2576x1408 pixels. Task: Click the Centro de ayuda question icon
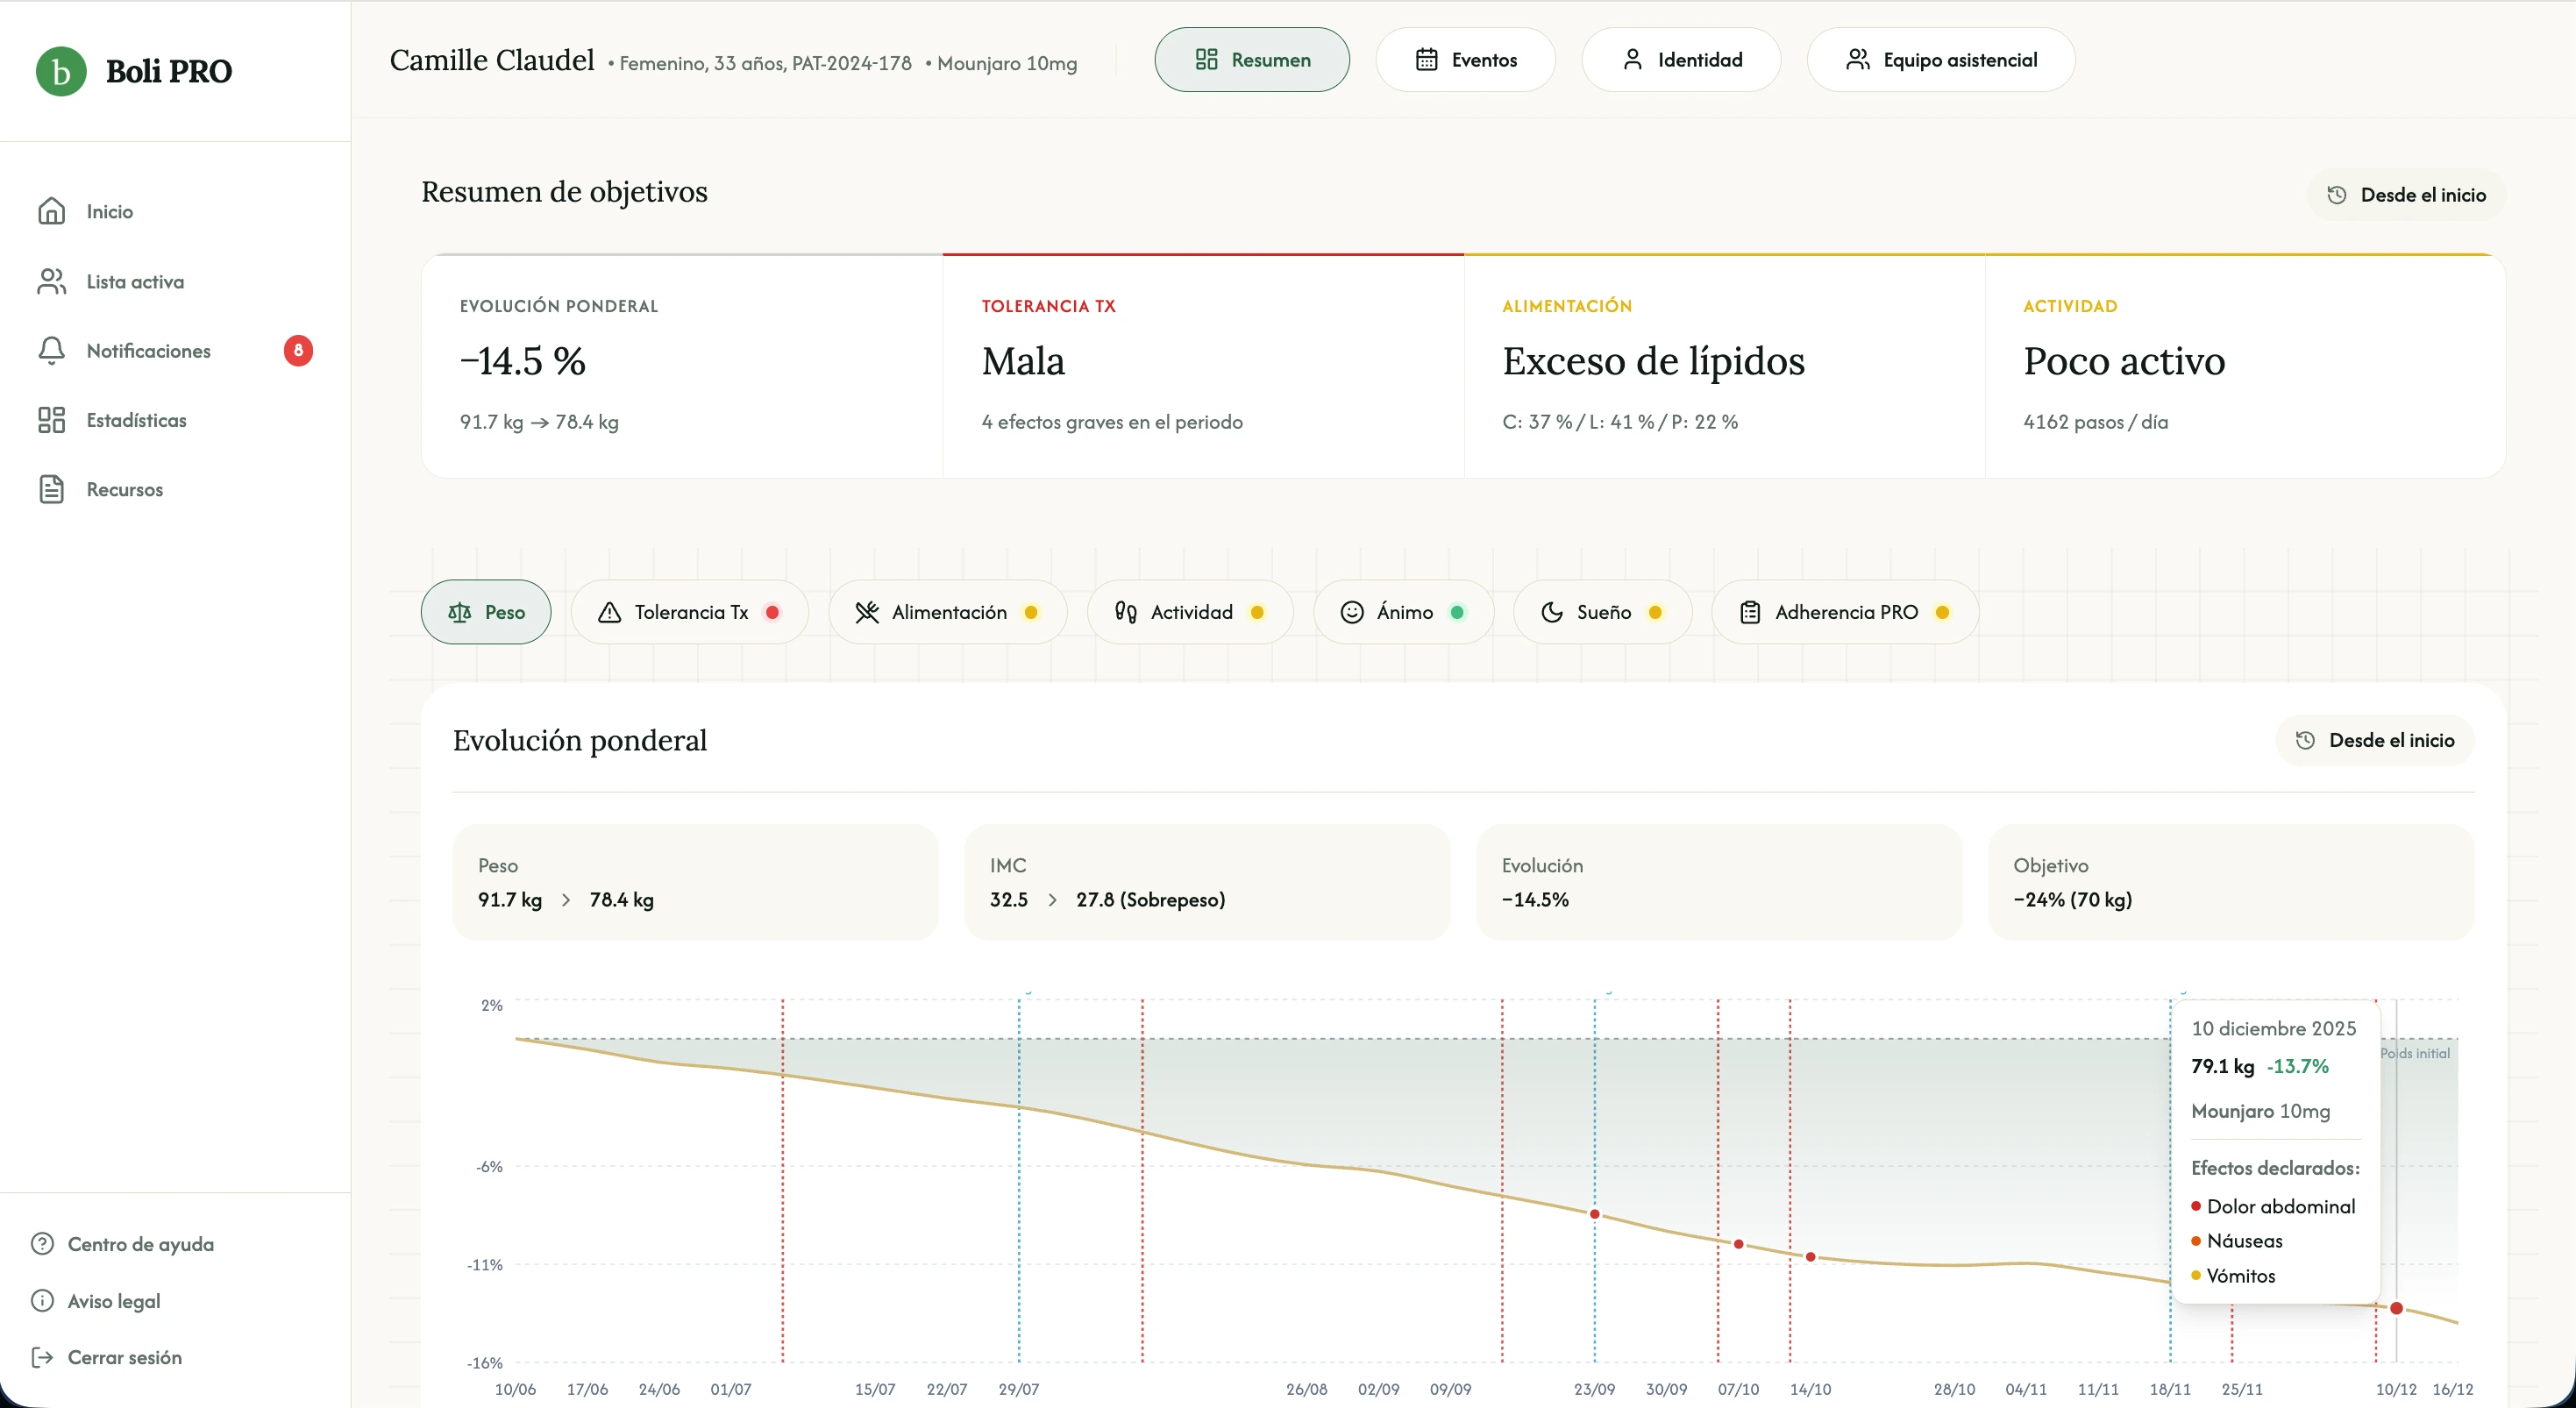coord(42,1244)
